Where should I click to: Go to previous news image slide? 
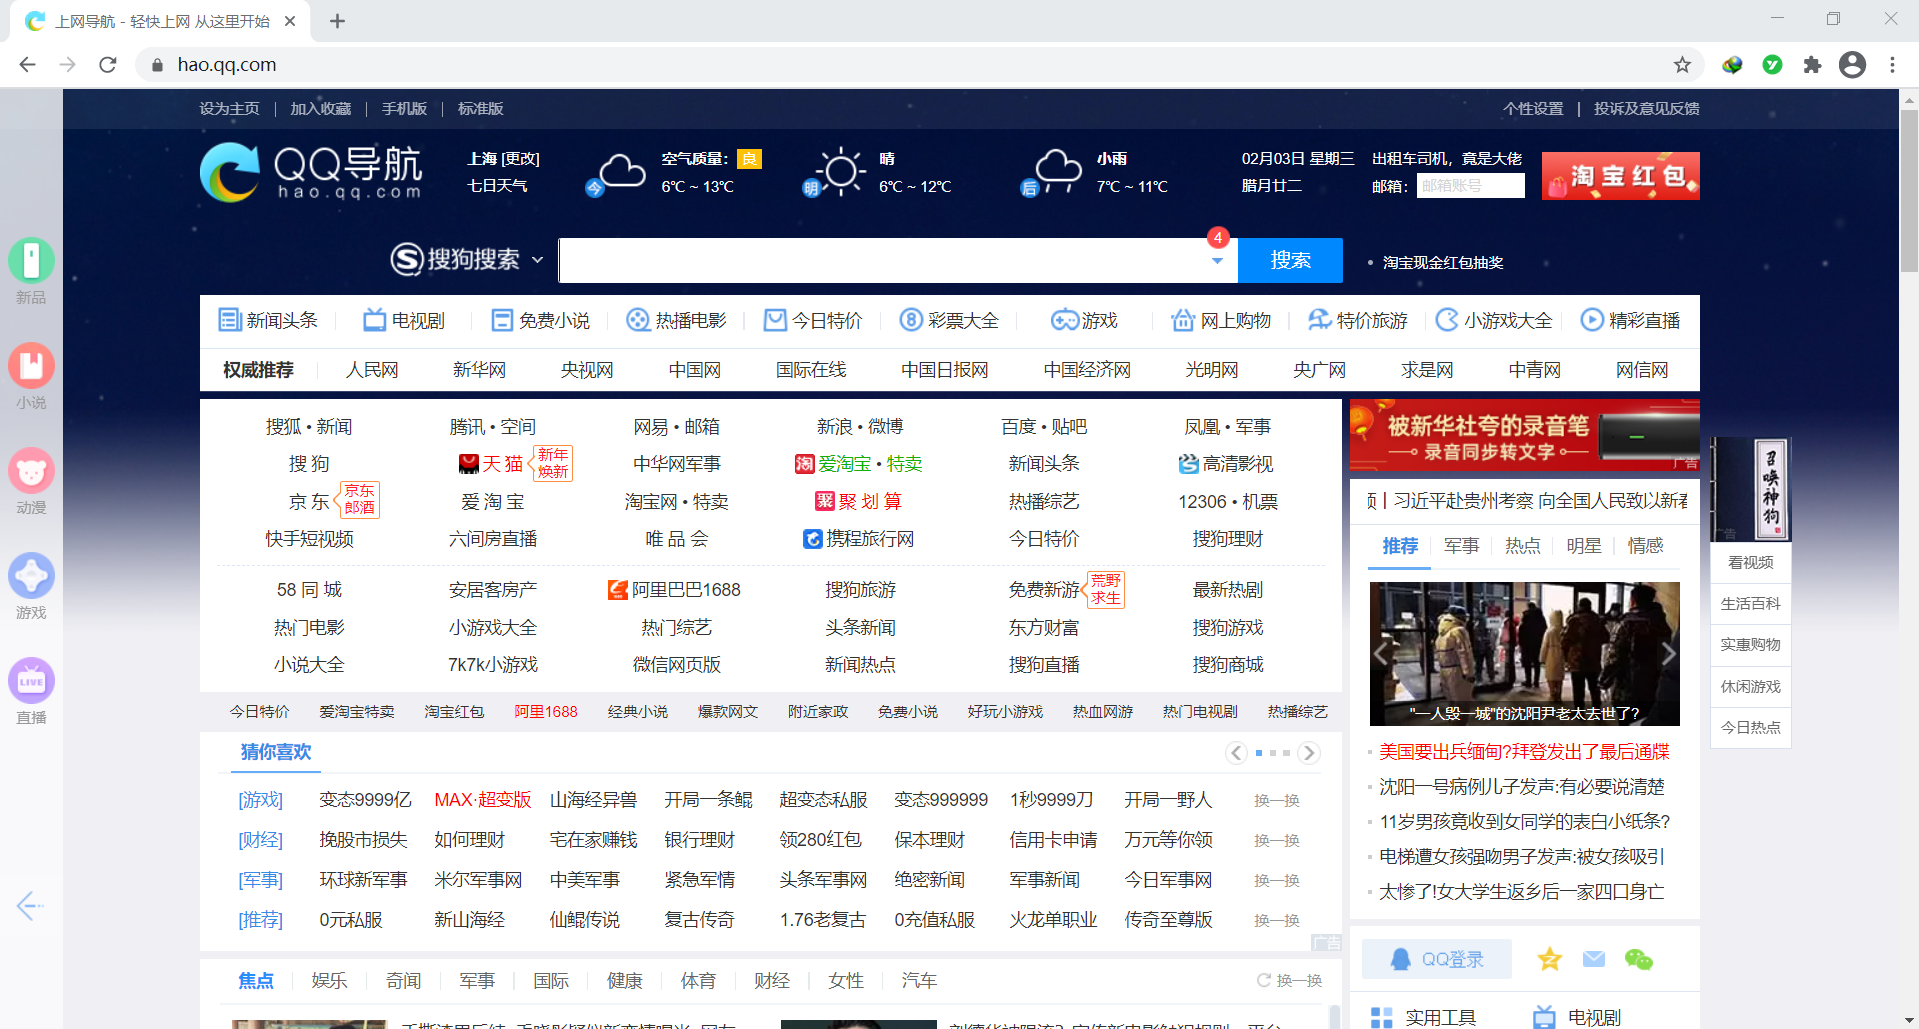[x=1382, y=654]
